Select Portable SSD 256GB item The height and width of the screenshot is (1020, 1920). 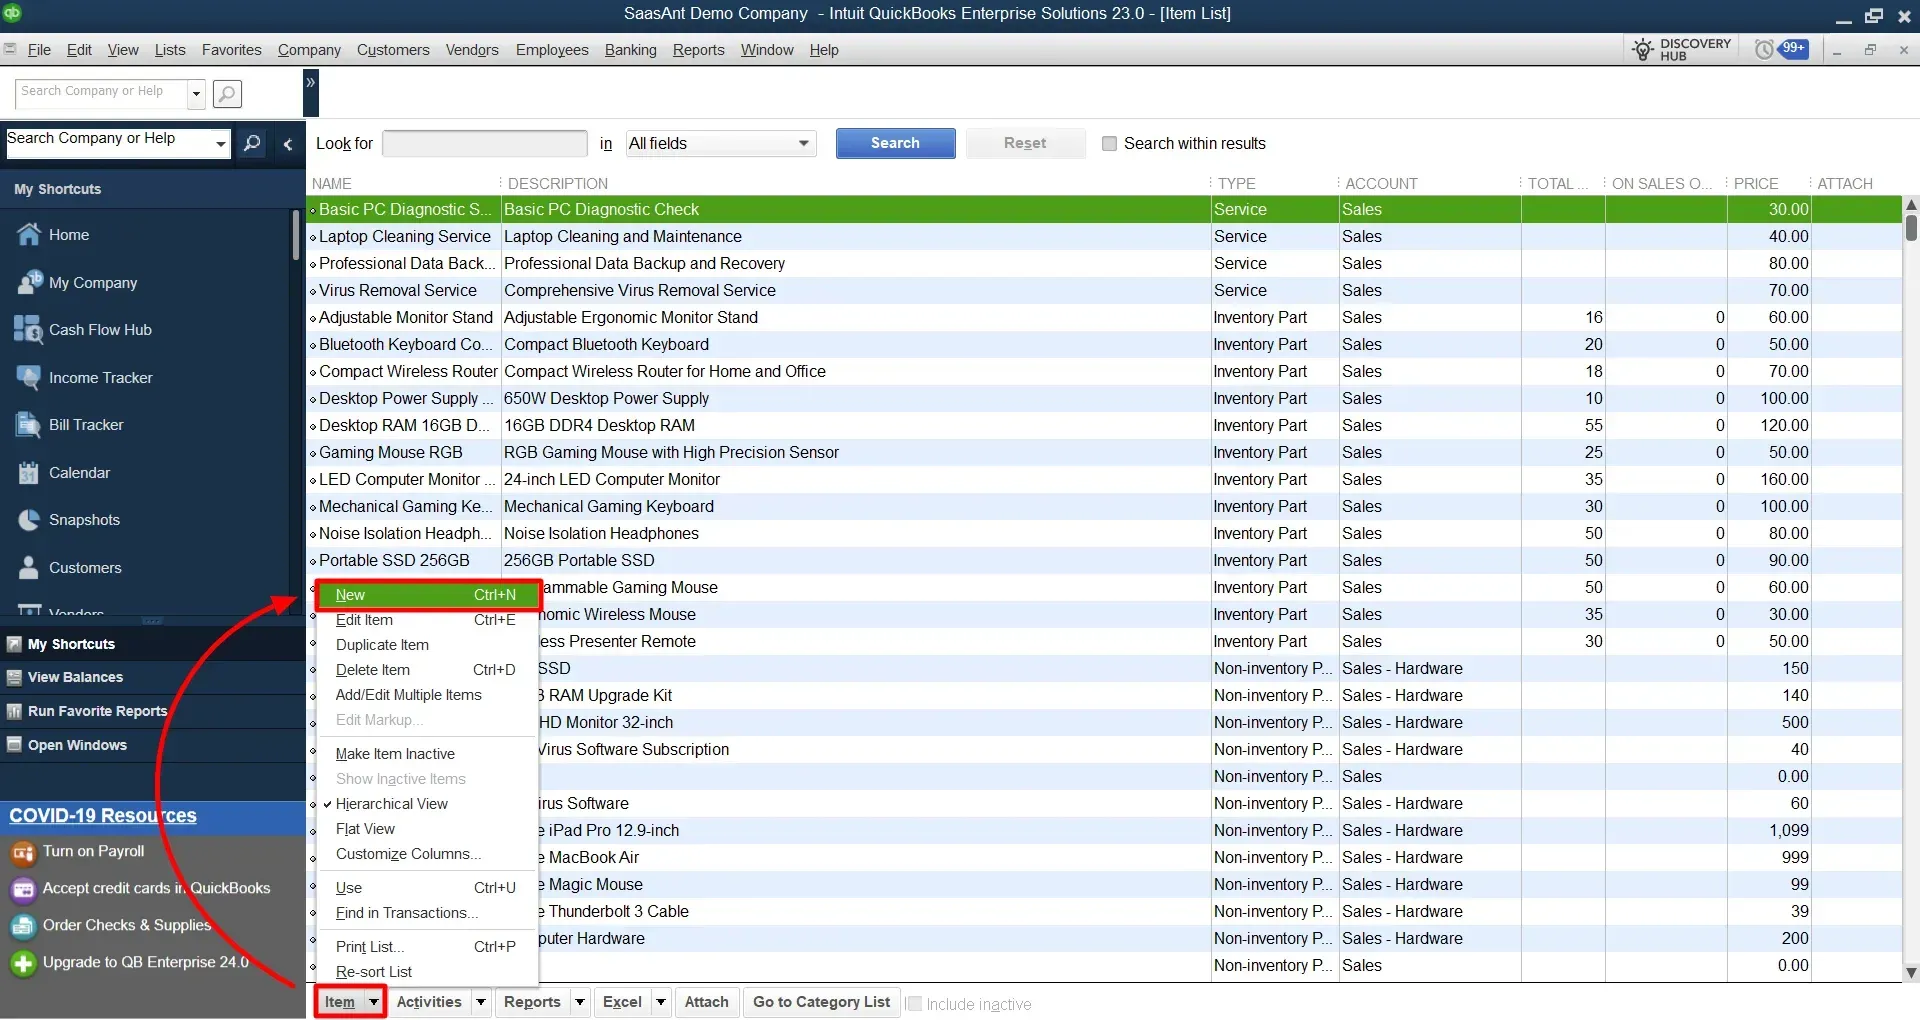click(1104, 561)
